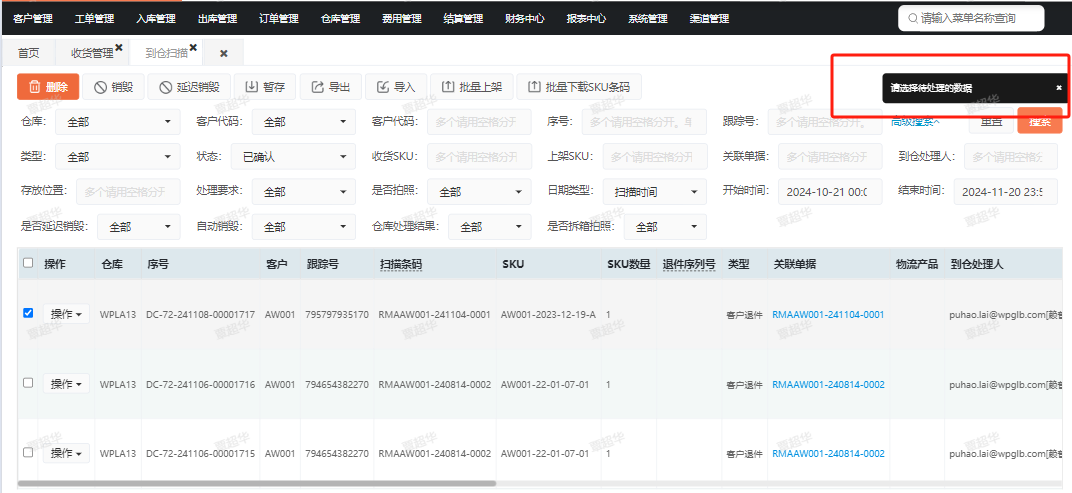The image size is (1072, 493).
Task: Expand the 是否拆箱拍照 dropdown
Action: coord(665,227)
